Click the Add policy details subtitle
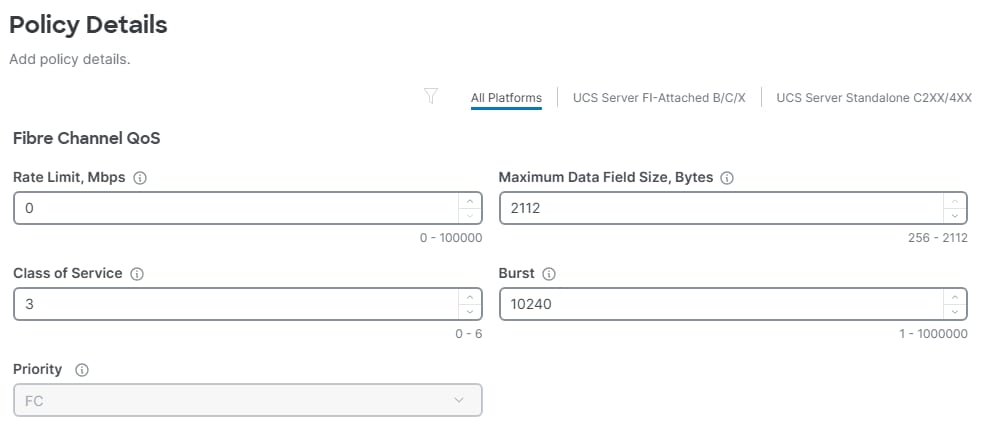Viewport: 983px width, 437px height. pyautogui.click(x=70, y=60)
